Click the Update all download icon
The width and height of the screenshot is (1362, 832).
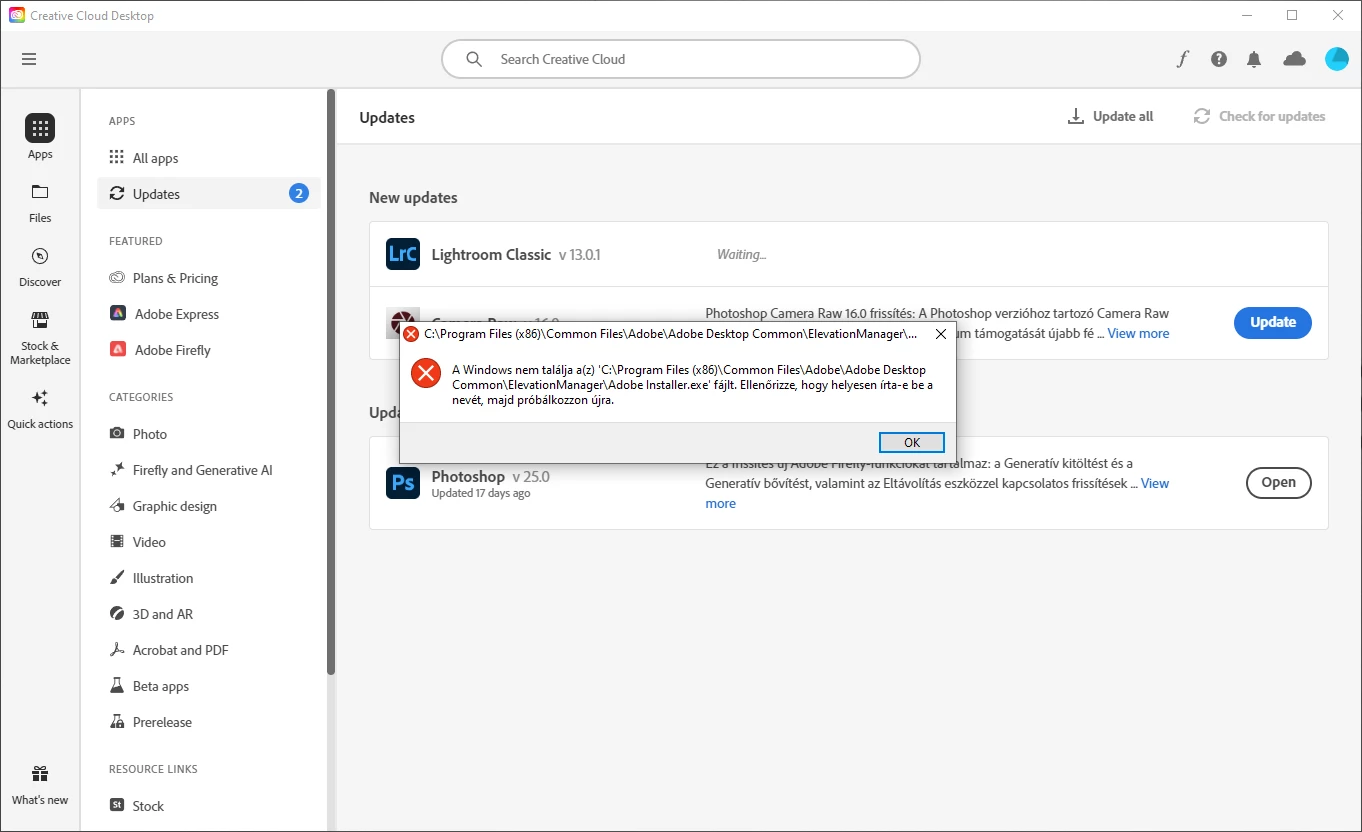[x=1076, y=116]
